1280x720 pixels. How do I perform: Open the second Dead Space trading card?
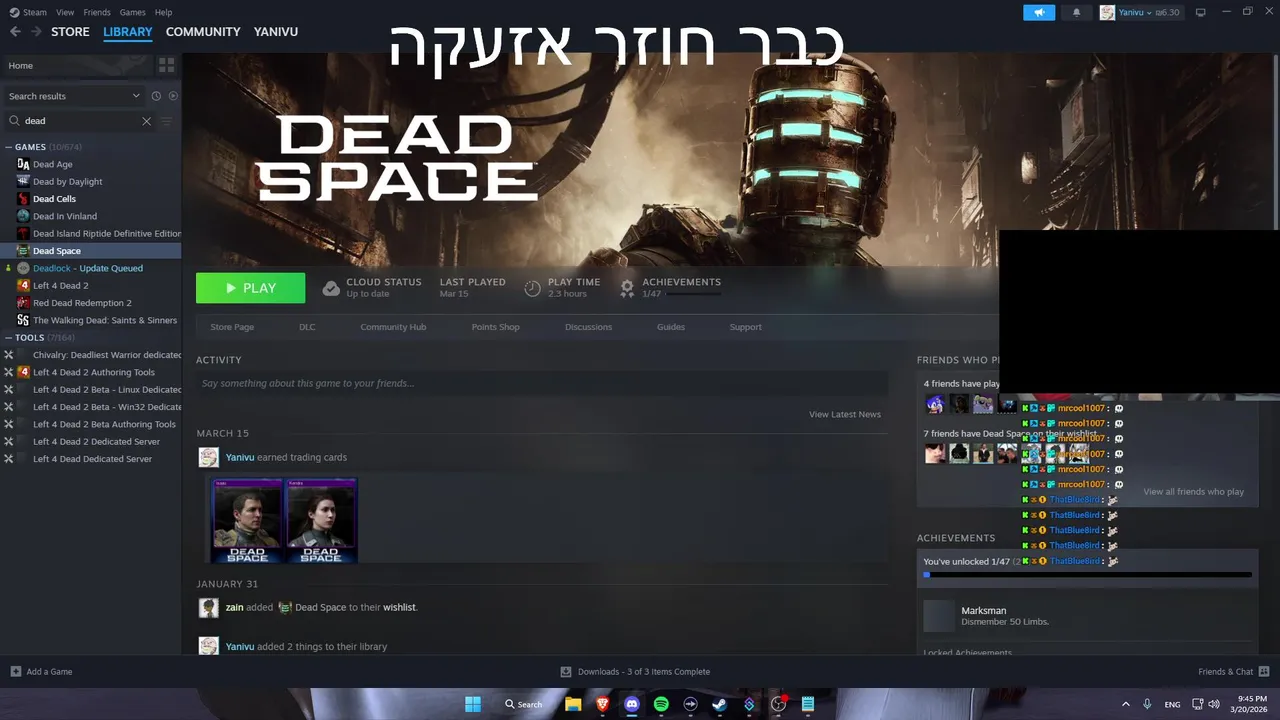pos(321,521)
